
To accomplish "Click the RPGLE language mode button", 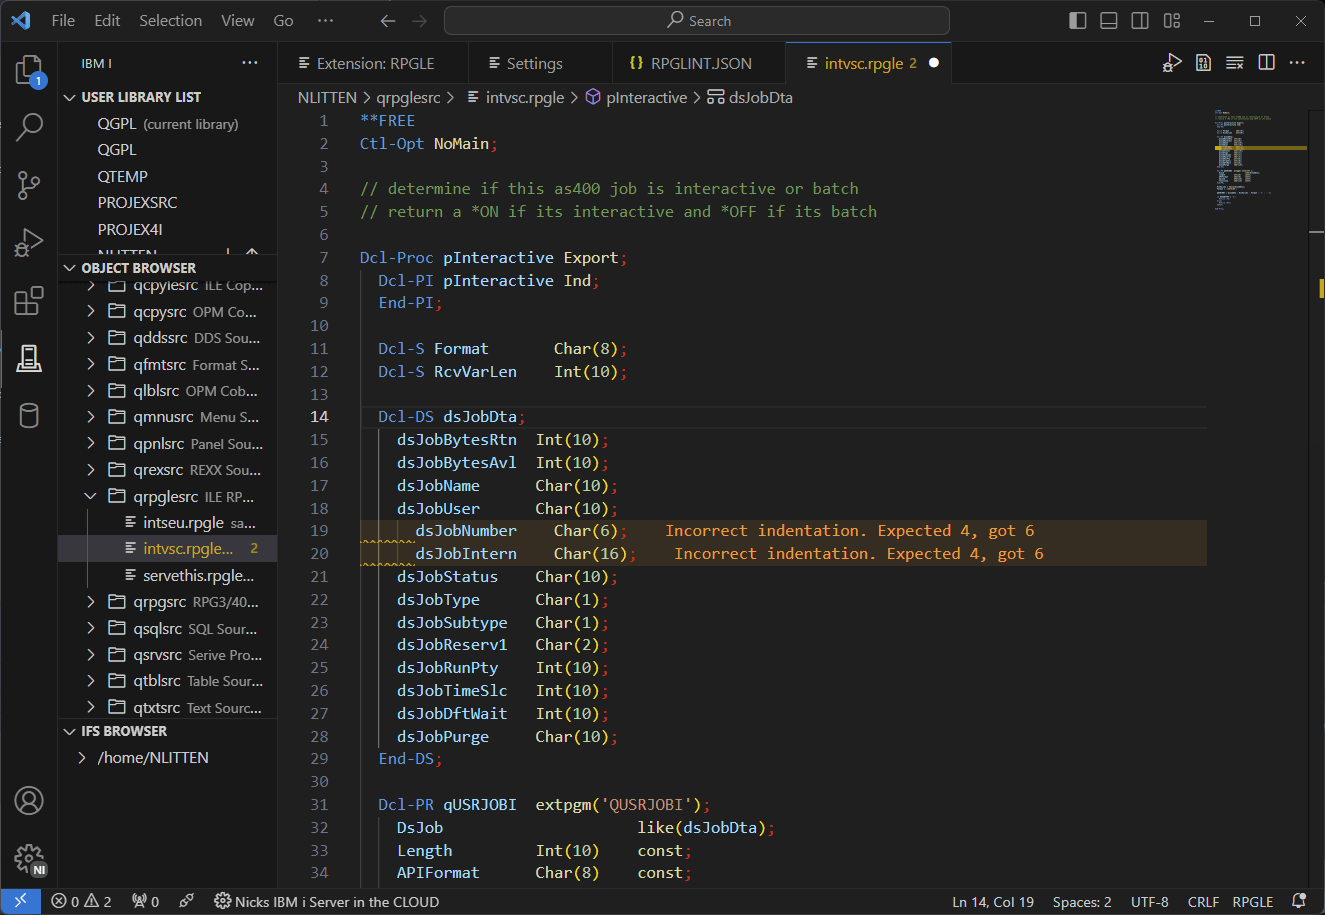I will pyautogui.click(x=1252, y=901).
